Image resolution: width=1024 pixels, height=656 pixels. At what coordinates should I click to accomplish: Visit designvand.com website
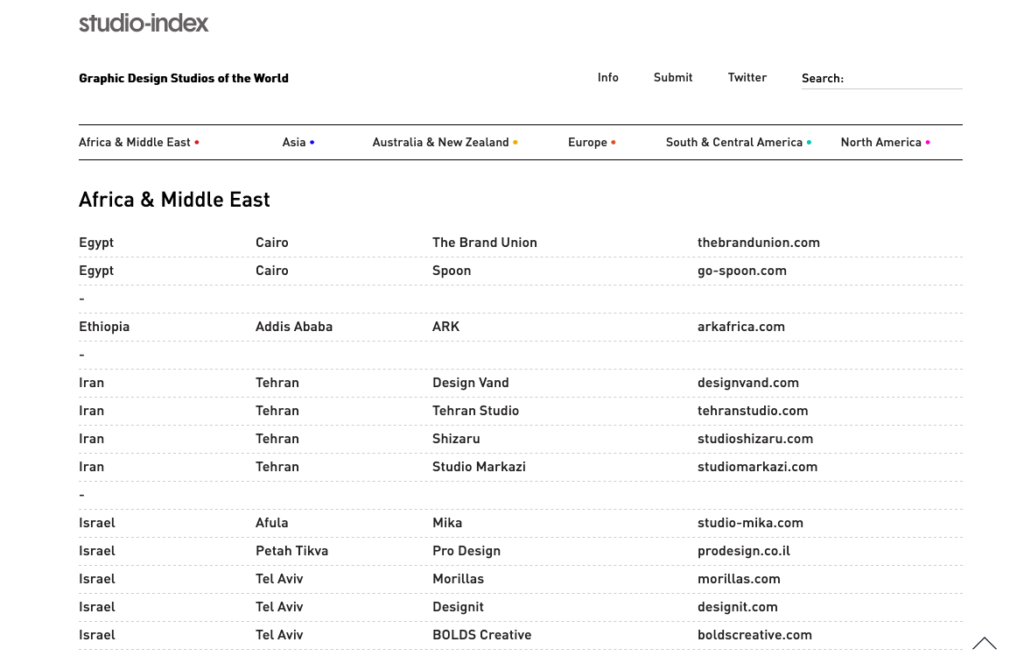click(x=748, y=383)
